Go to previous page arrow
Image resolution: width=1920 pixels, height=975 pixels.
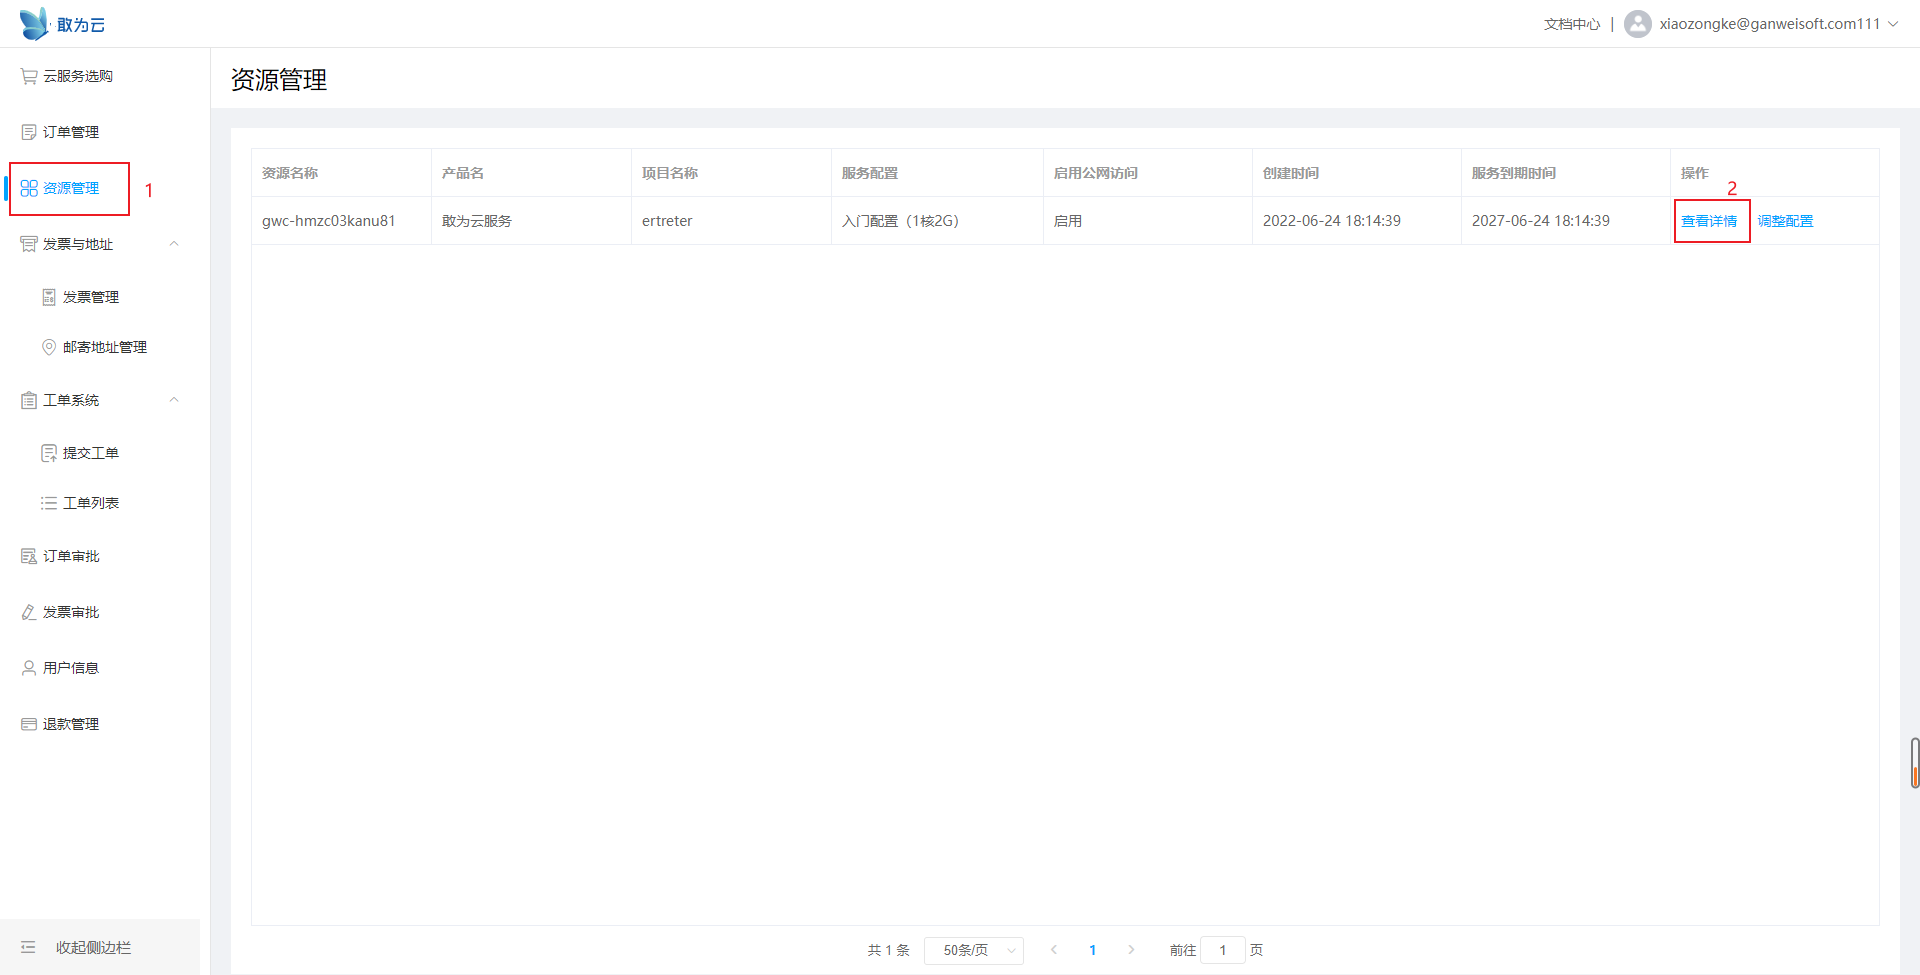tap(1054, 950)
